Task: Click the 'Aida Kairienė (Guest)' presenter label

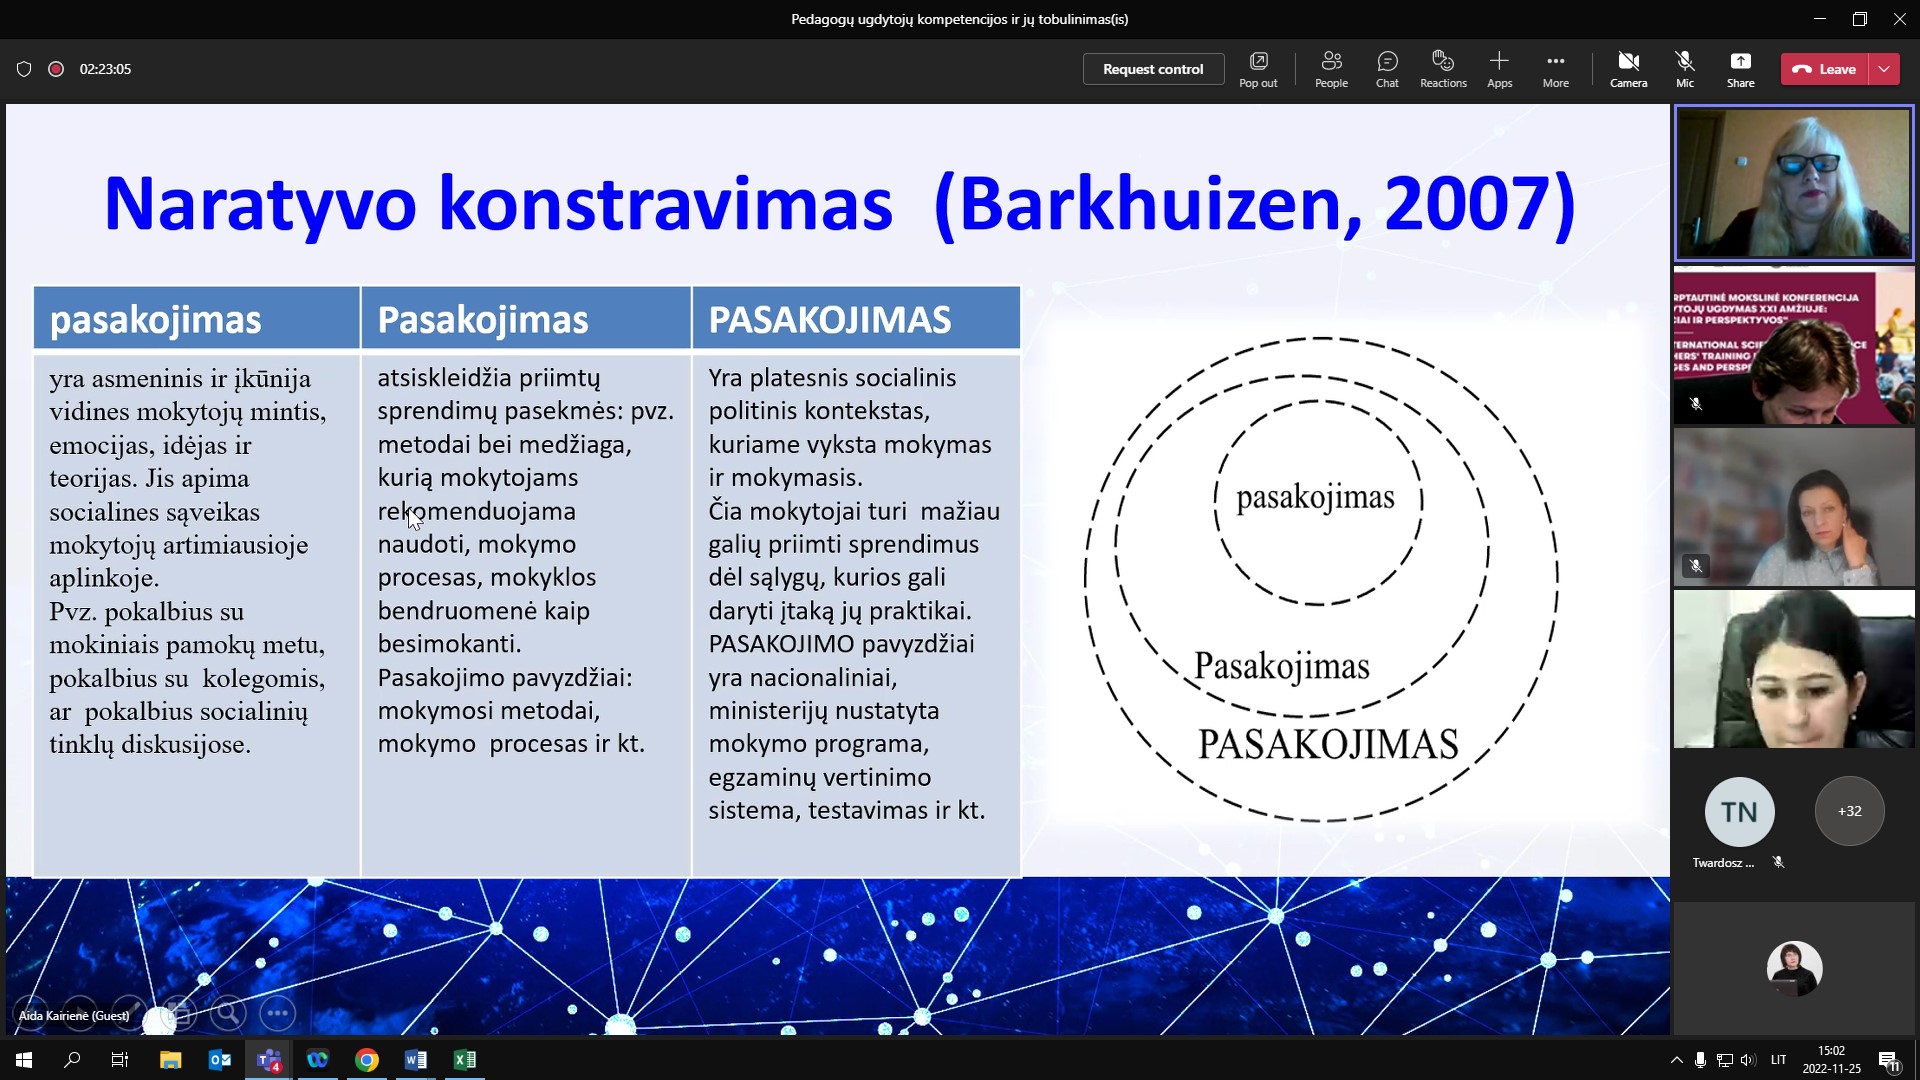Action: (x=74, y=1016)
